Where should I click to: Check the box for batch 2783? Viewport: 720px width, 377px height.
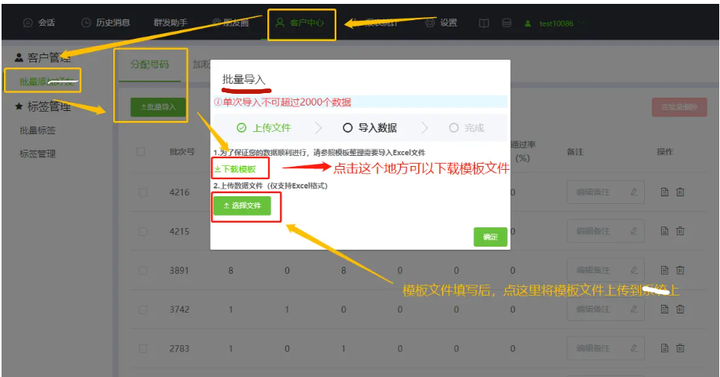click(x=143, y=349)
